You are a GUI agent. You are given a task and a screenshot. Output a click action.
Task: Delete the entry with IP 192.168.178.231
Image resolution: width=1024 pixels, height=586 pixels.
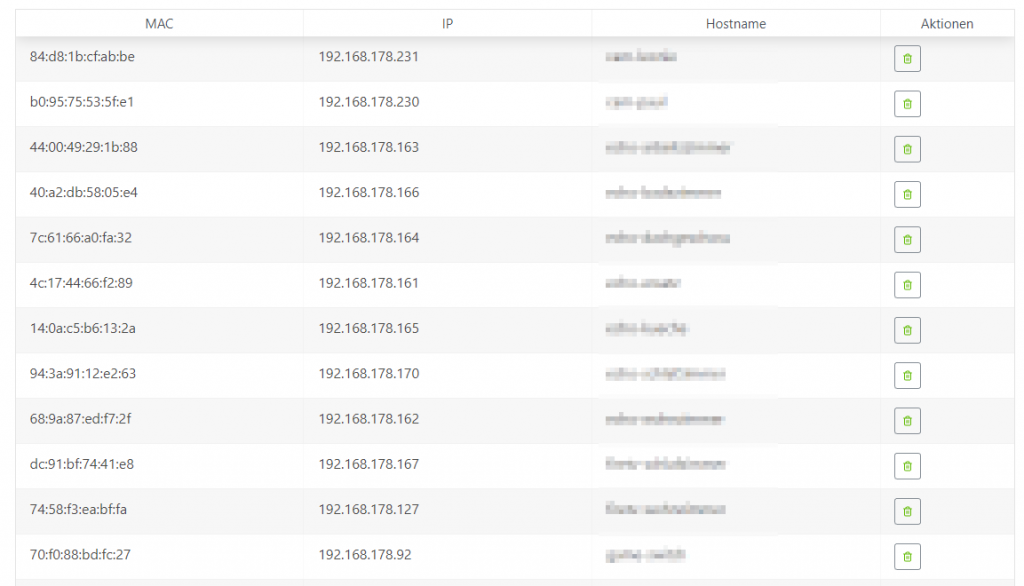click(907, 59)
